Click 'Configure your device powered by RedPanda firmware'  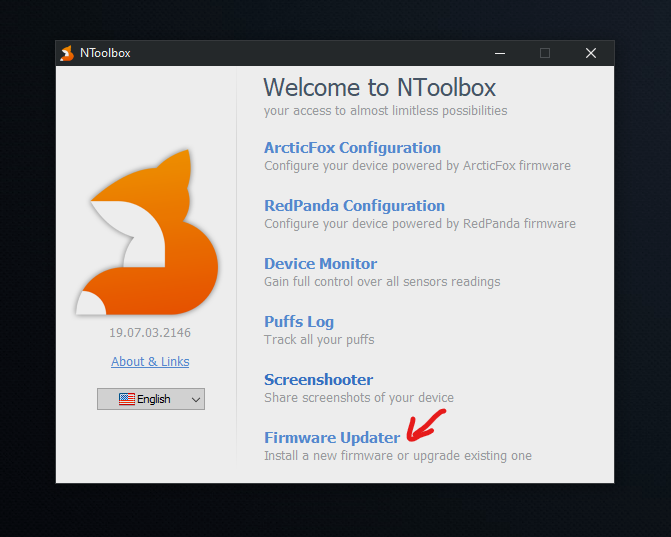(x=420, y=224)
